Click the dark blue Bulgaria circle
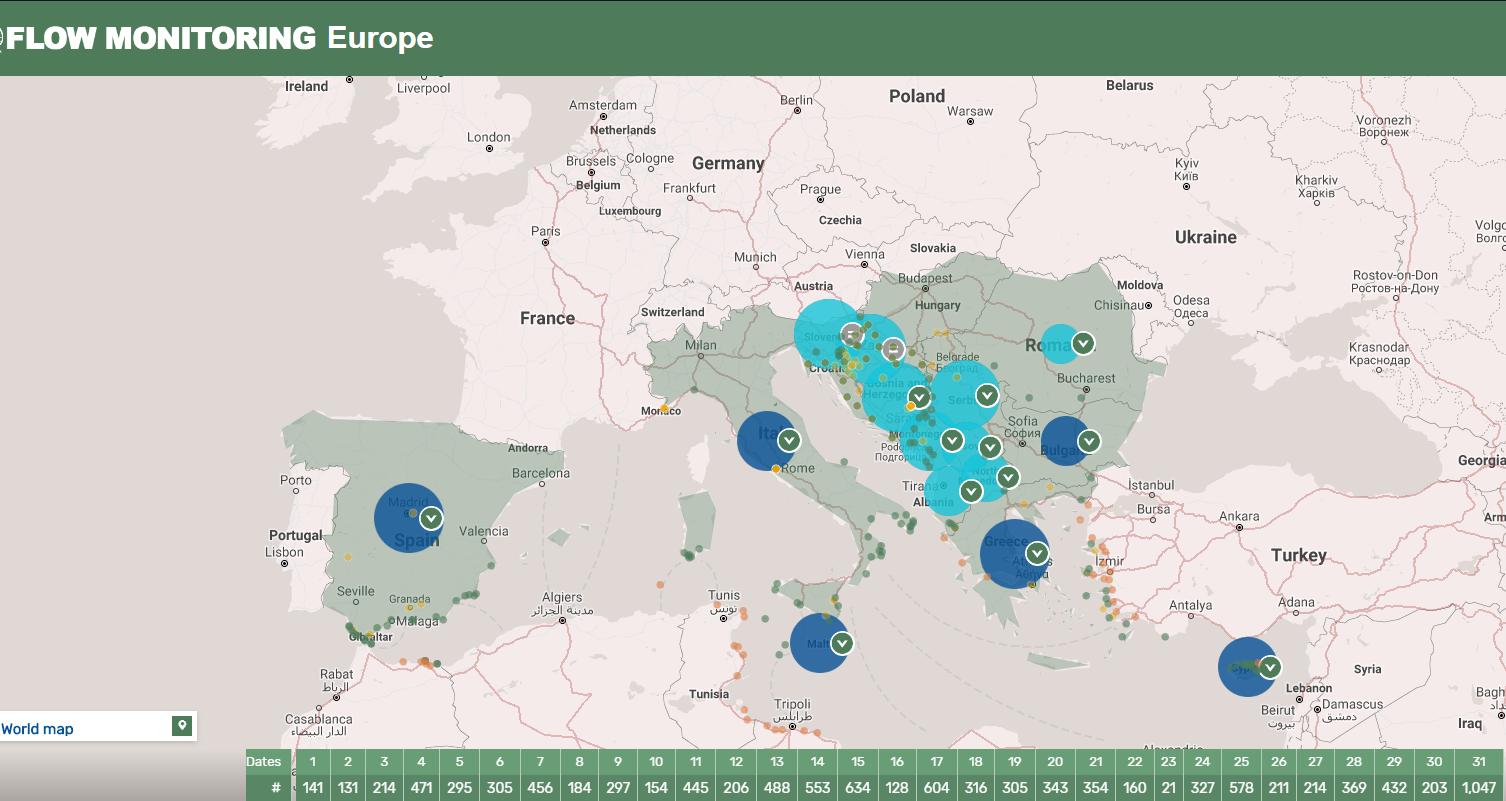 pos(1066,440)
